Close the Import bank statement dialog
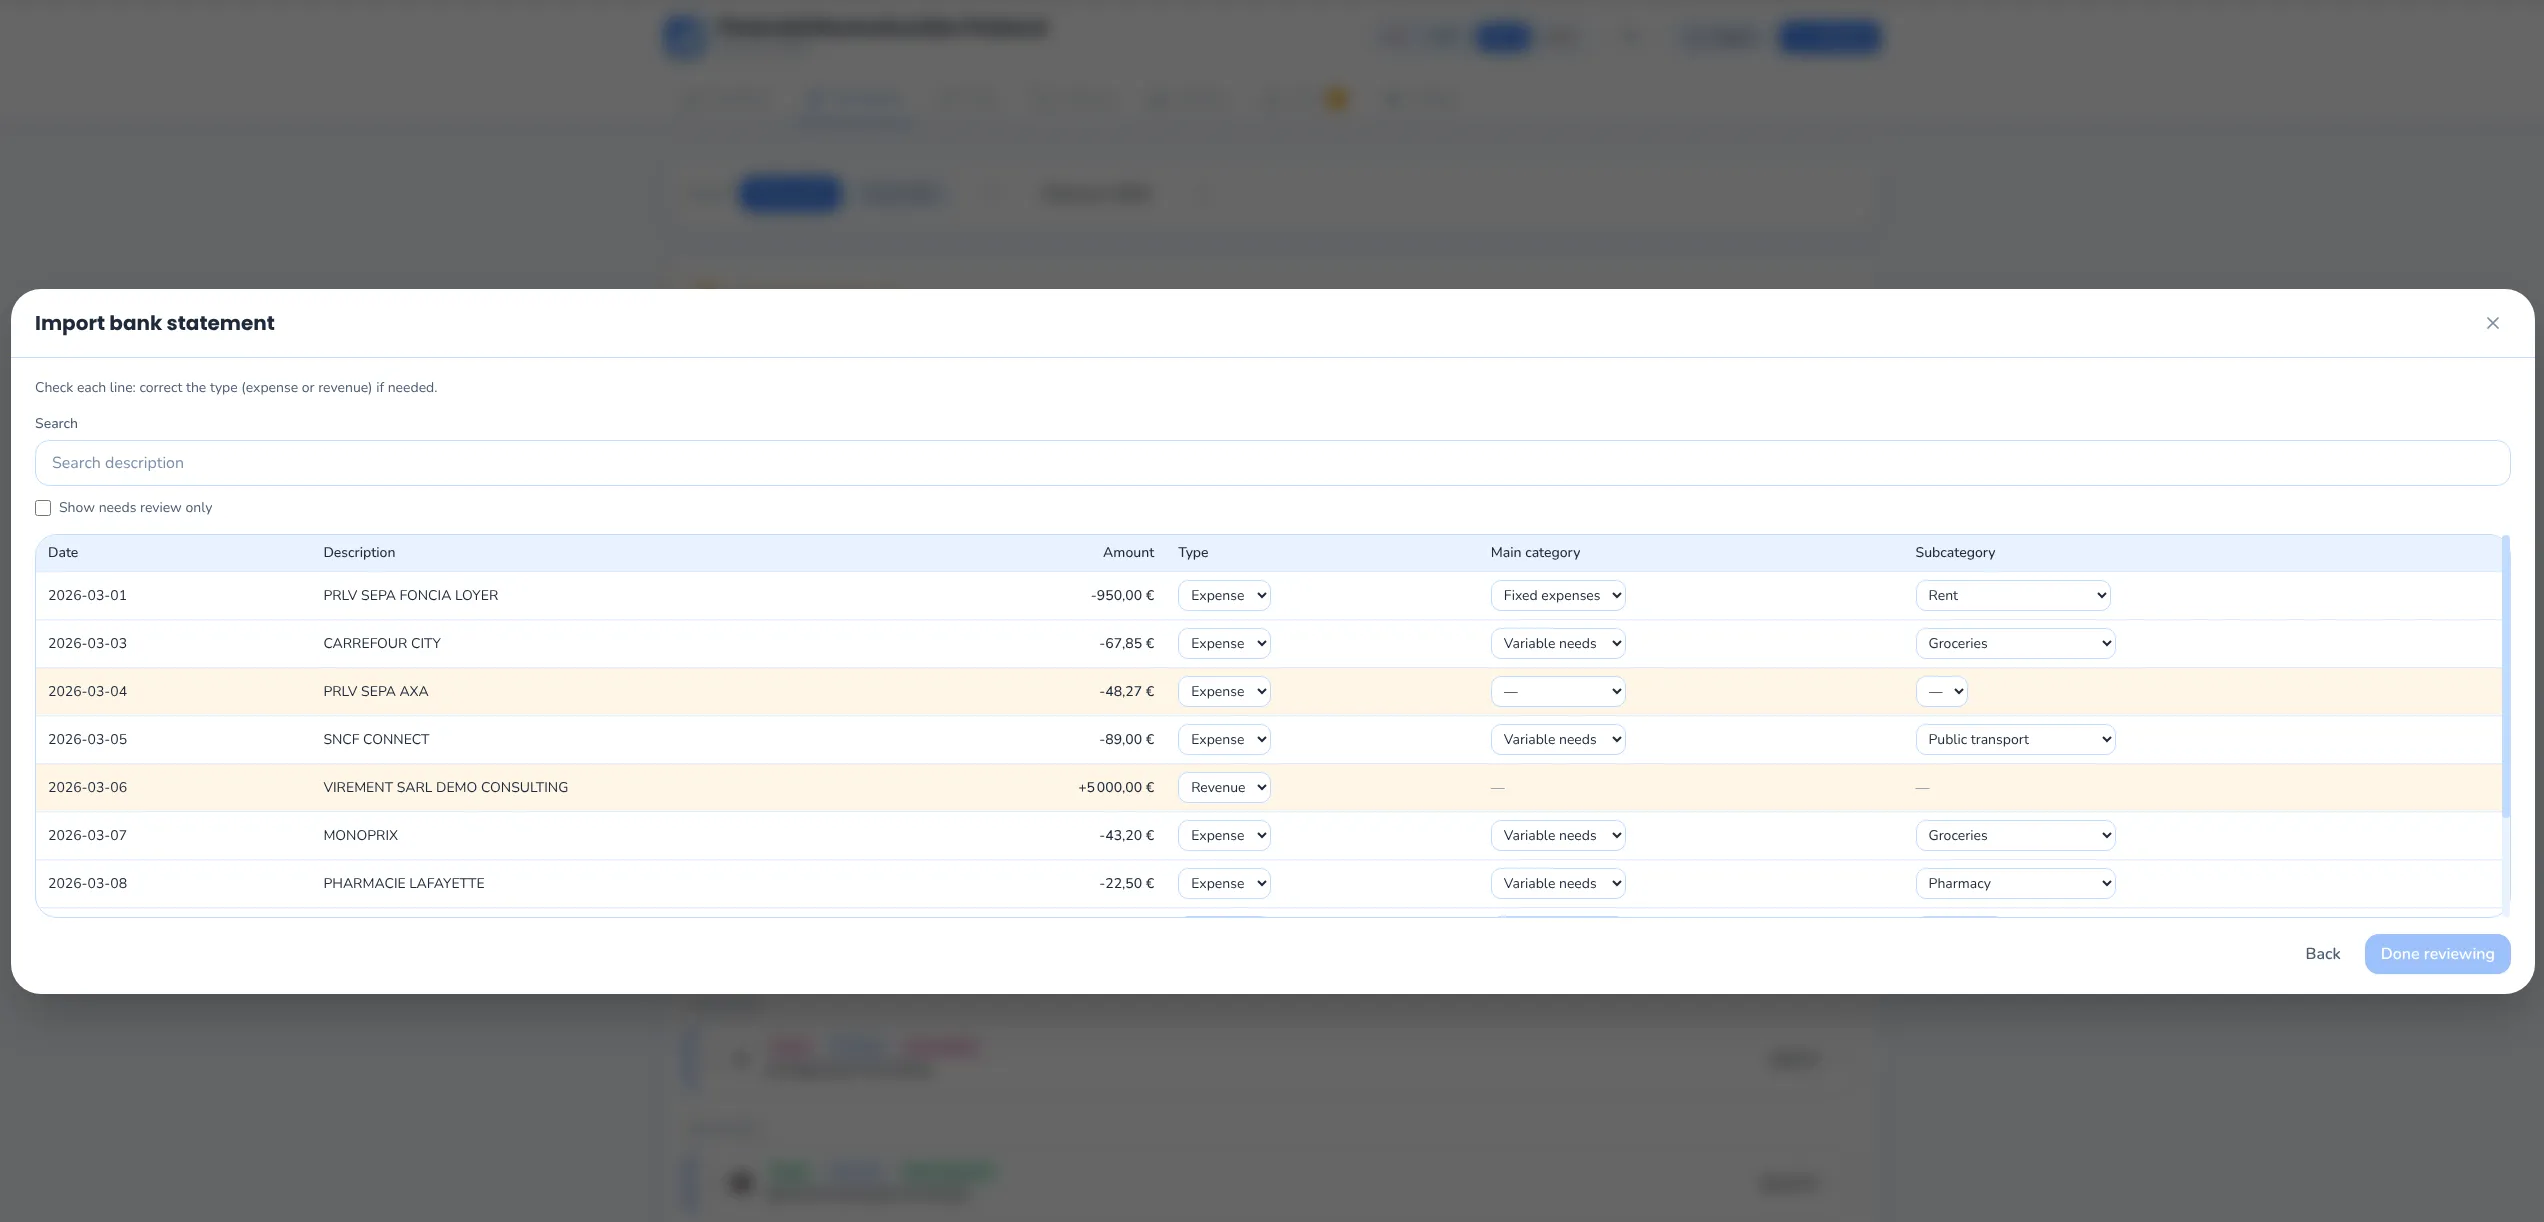 2493,323
